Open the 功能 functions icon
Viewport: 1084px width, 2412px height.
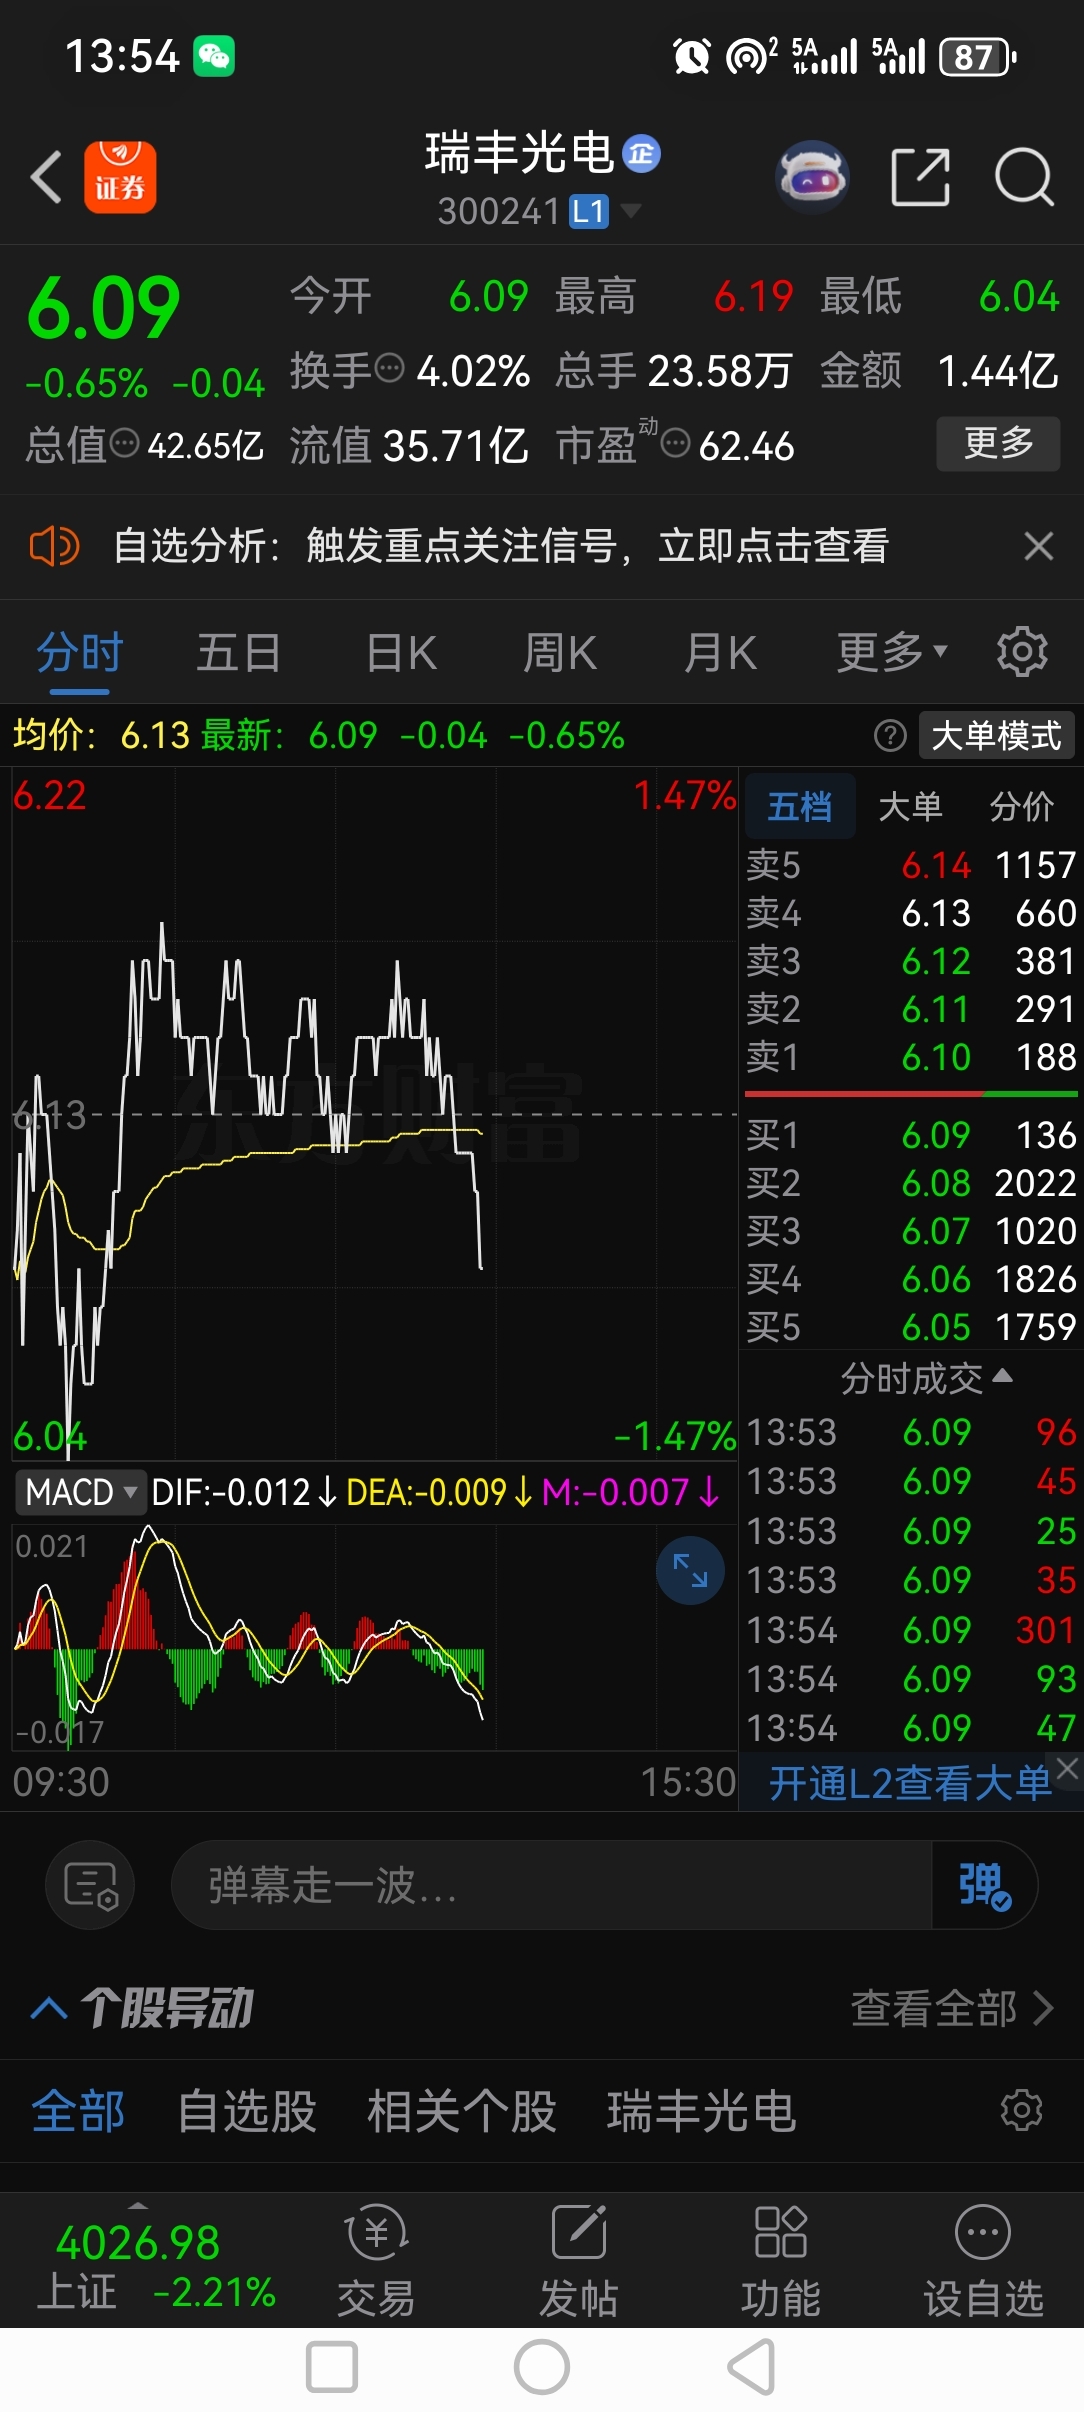[781, 2260]
